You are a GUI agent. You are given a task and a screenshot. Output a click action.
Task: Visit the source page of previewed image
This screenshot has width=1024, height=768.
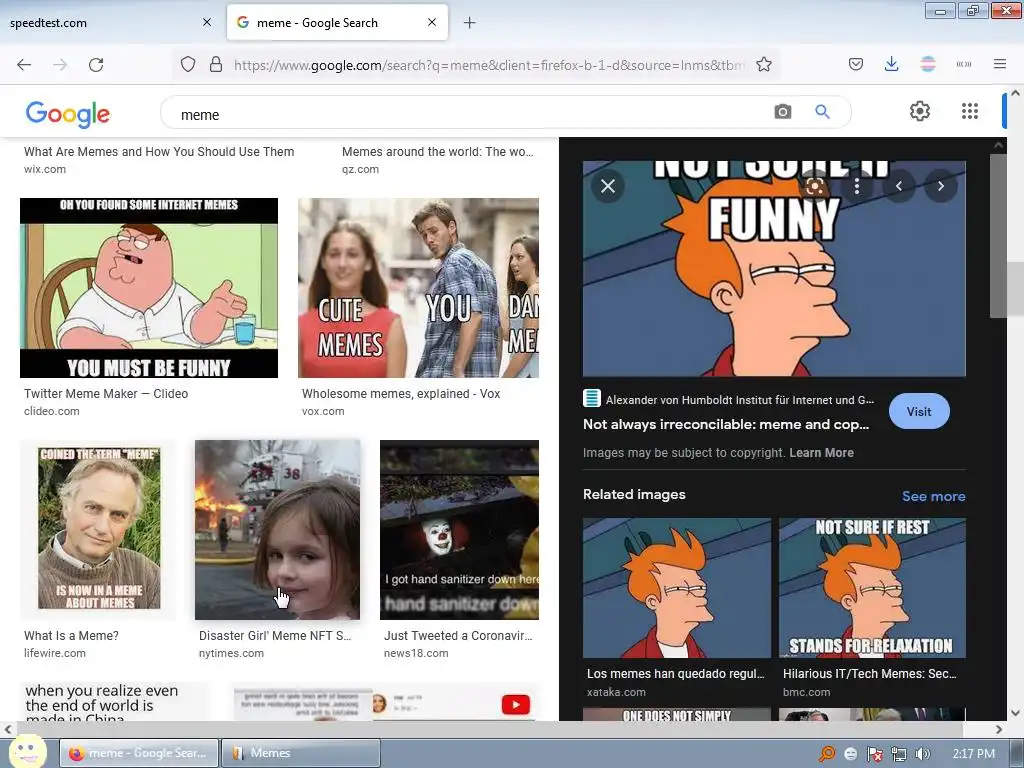click(x=919, y=411)
